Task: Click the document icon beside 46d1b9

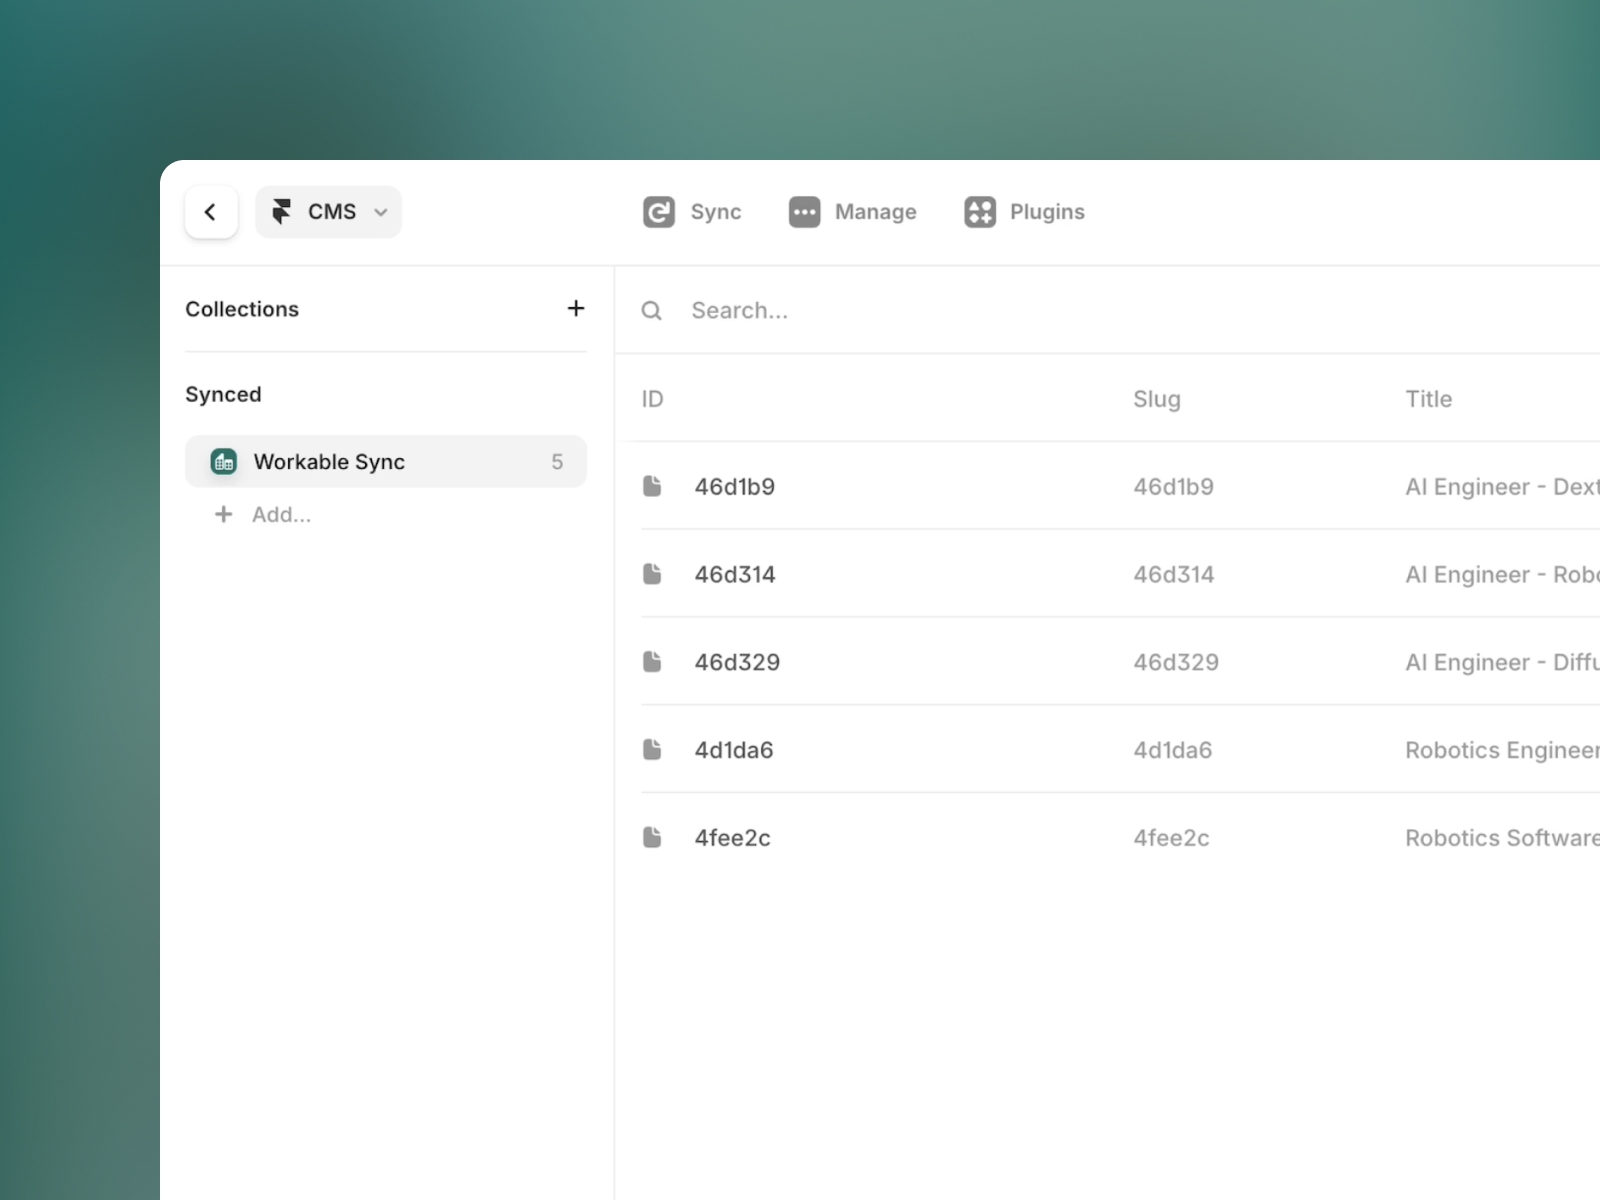Action: coord(653,486)
